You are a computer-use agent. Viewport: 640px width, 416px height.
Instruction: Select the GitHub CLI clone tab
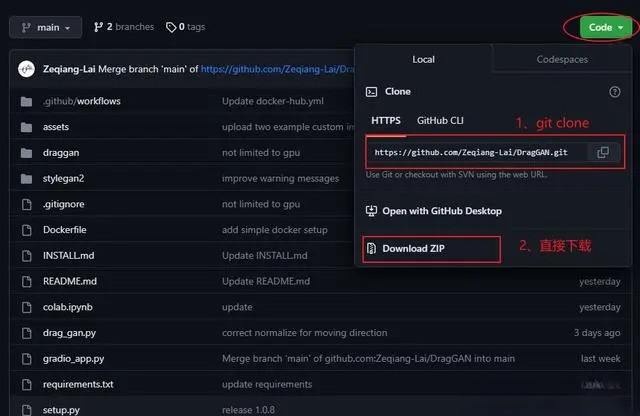tap(440, 121)
